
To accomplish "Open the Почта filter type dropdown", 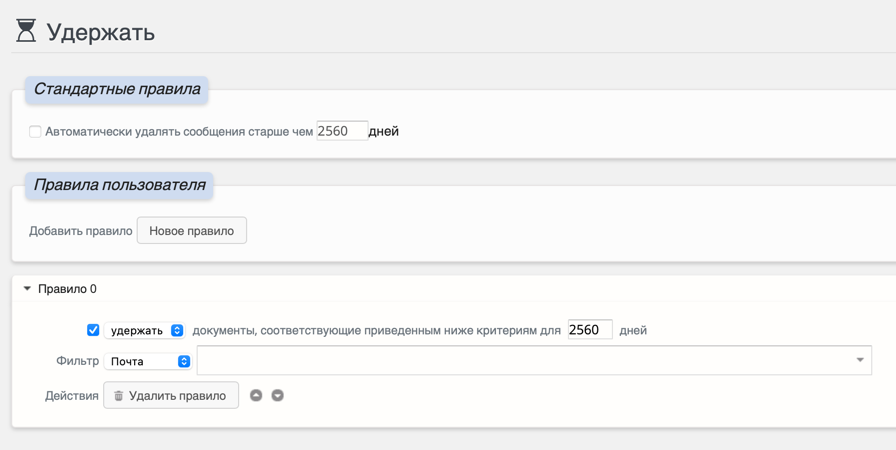I will pyautogui.click(x=148, y=361).
